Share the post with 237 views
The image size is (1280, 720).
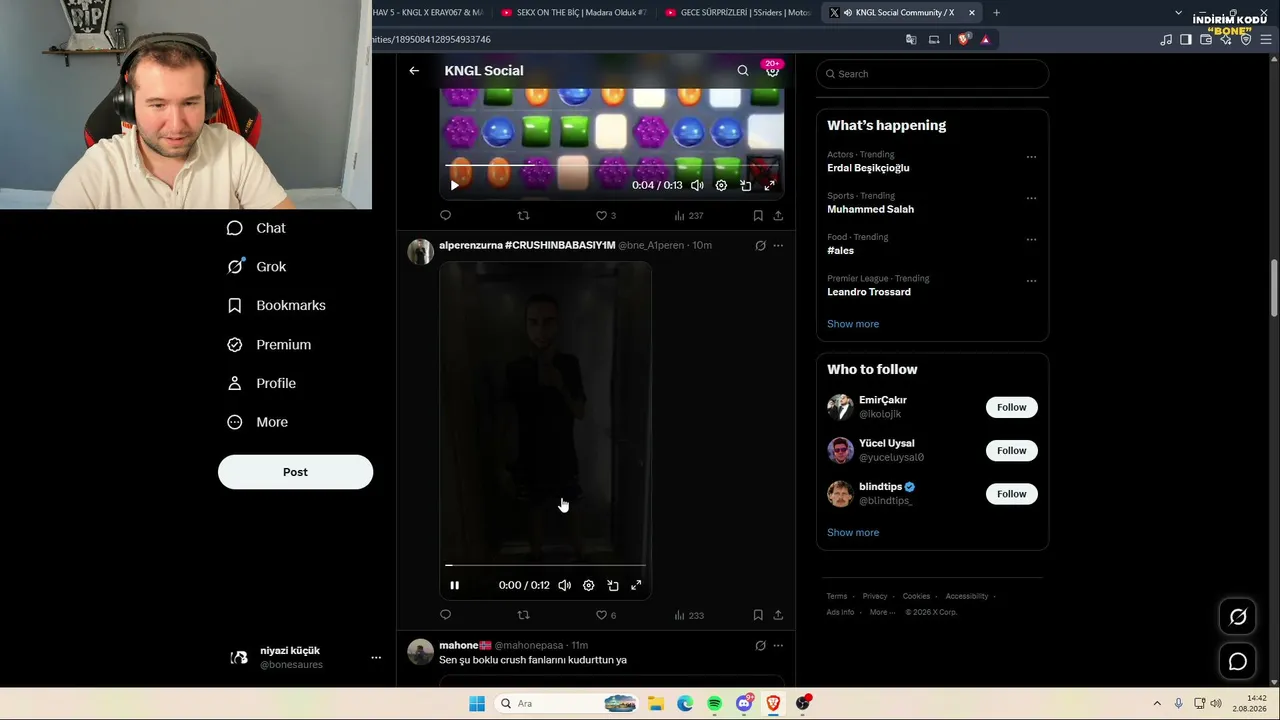point(778,215)
